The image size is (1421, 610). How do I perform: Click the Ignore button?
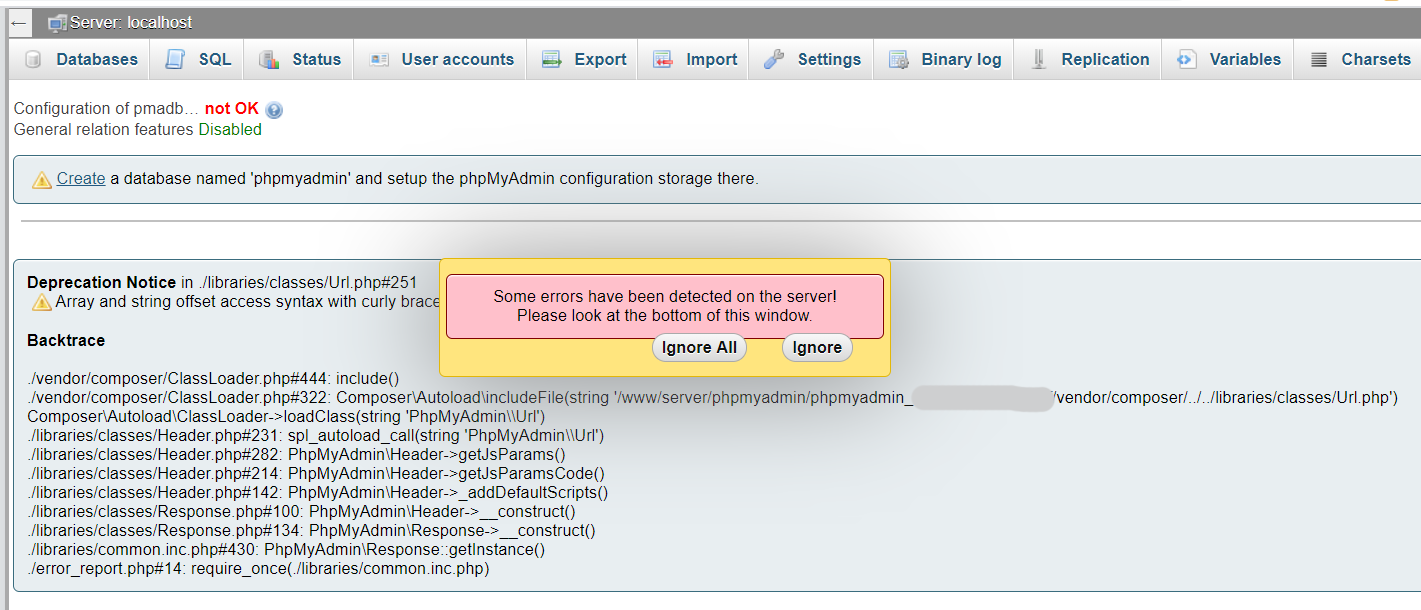click(817, 348)
